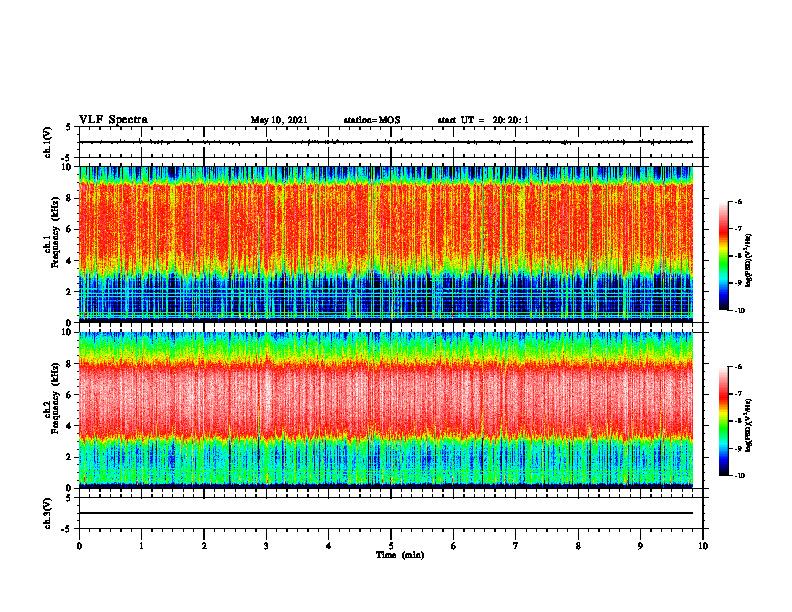Click the "8" kHz tick on ch.2 axis

(69, 364)
